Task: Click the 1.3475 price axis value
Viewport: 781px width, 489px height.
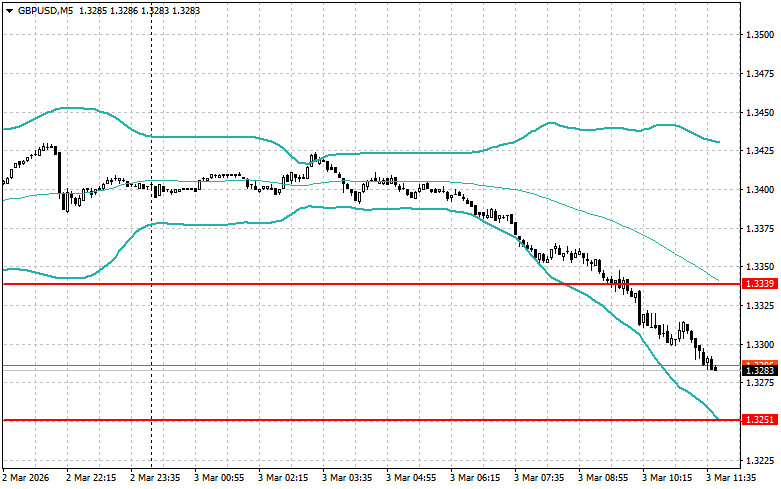Action: (760, 74)
